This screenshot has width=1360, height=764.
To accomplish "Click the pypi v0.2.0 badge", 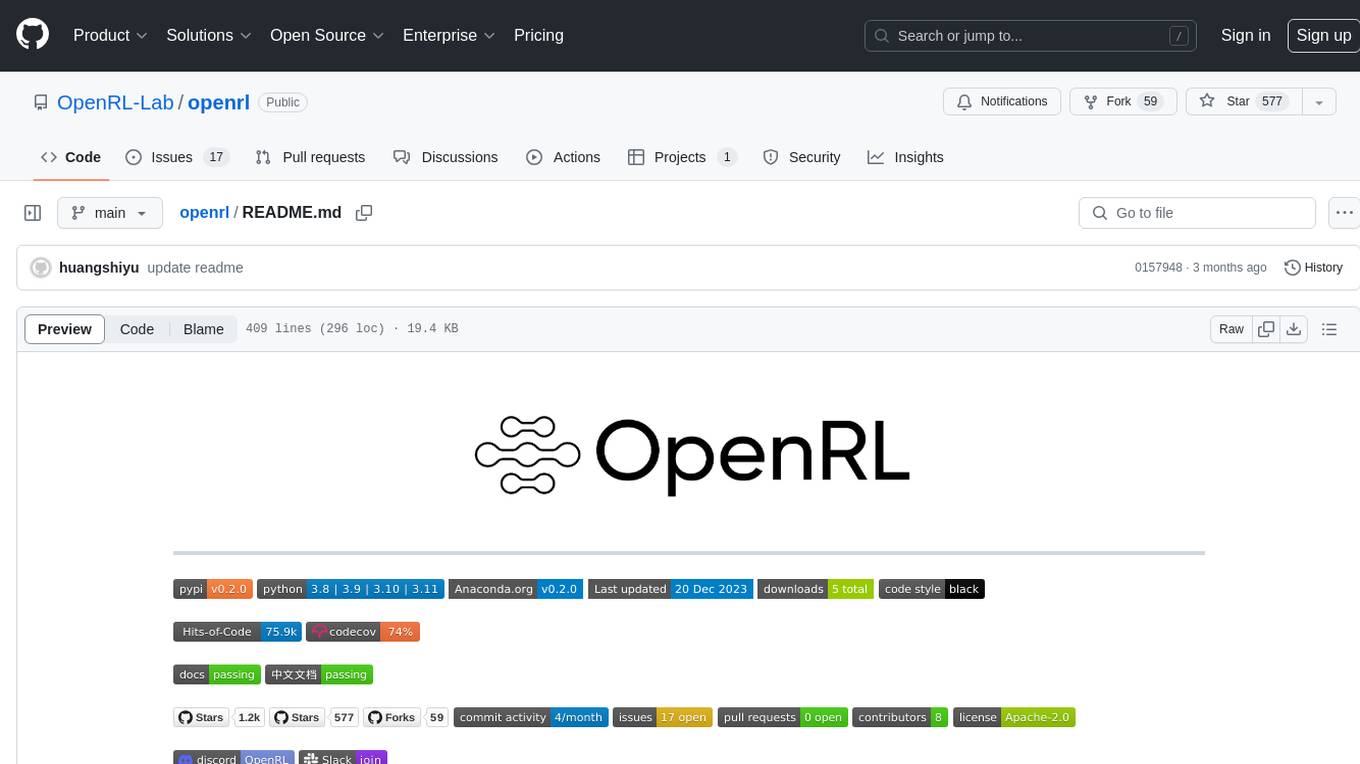I will 212,589.
